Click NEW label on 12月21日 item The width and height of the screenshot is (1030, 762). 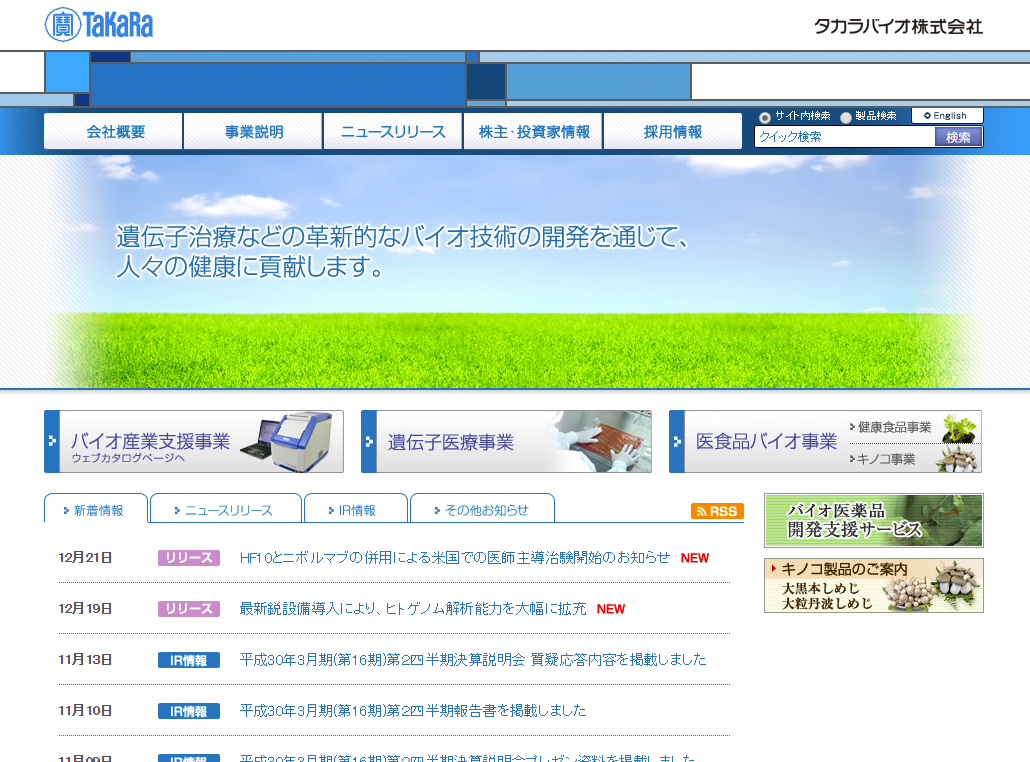[694, 558]
